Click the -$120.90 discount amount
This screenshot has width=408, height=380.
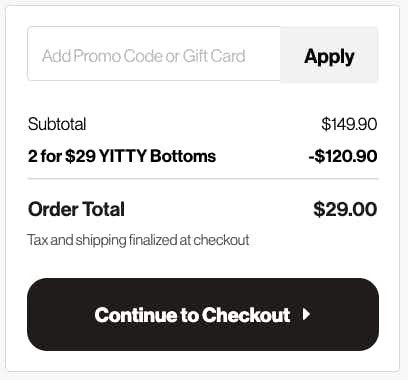pyautogui.click(x=343, y=156)
